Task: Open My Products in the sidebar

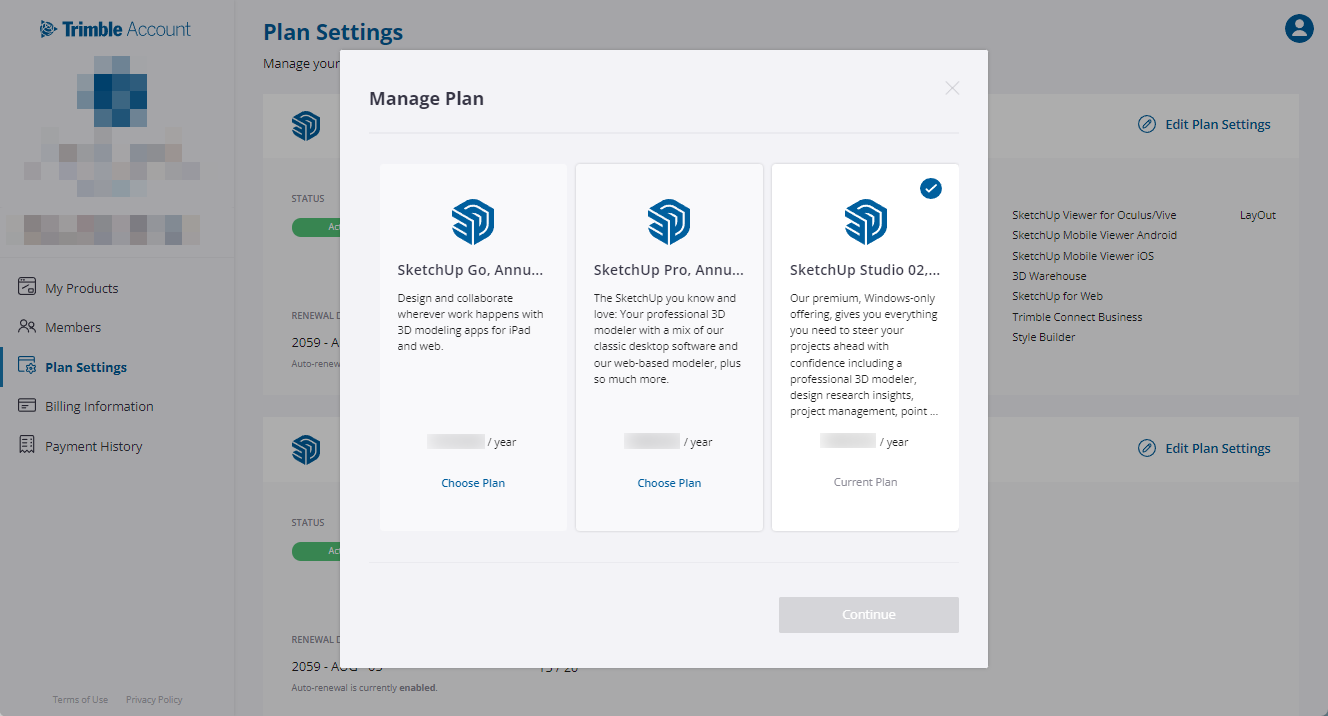Action: 81,288
